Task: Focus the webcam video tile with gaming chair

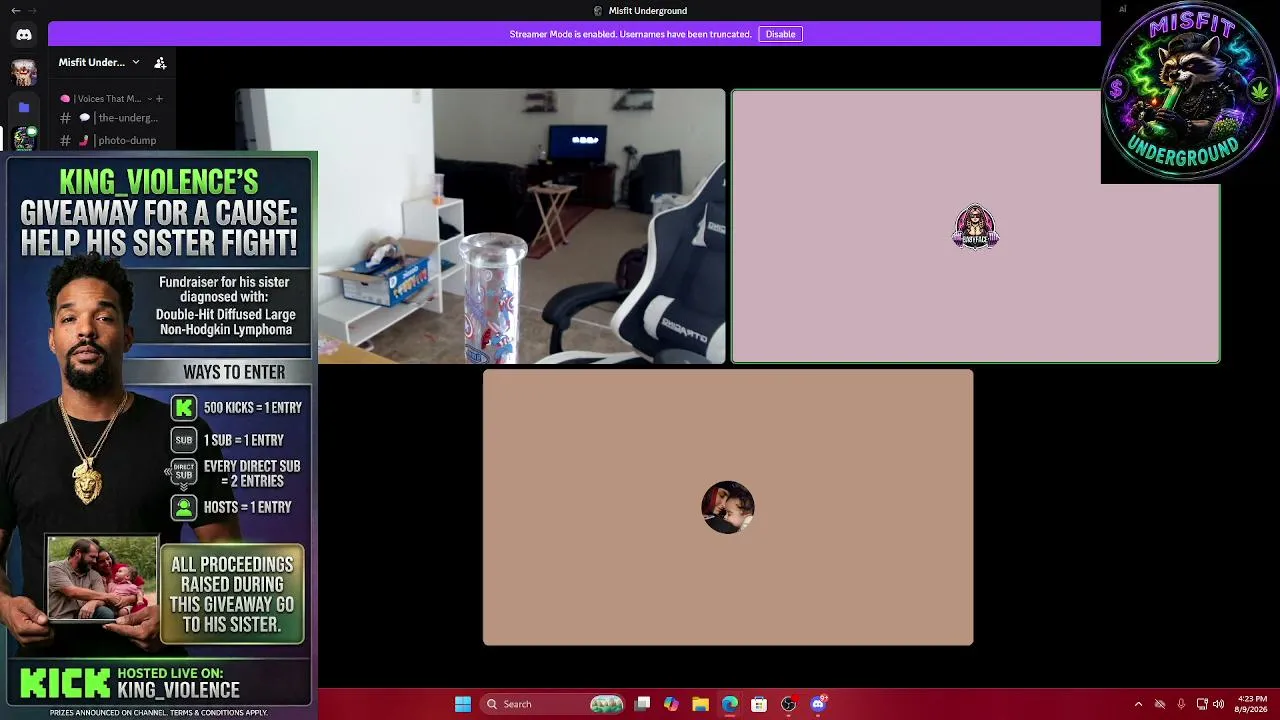Action: pos(480,226)
